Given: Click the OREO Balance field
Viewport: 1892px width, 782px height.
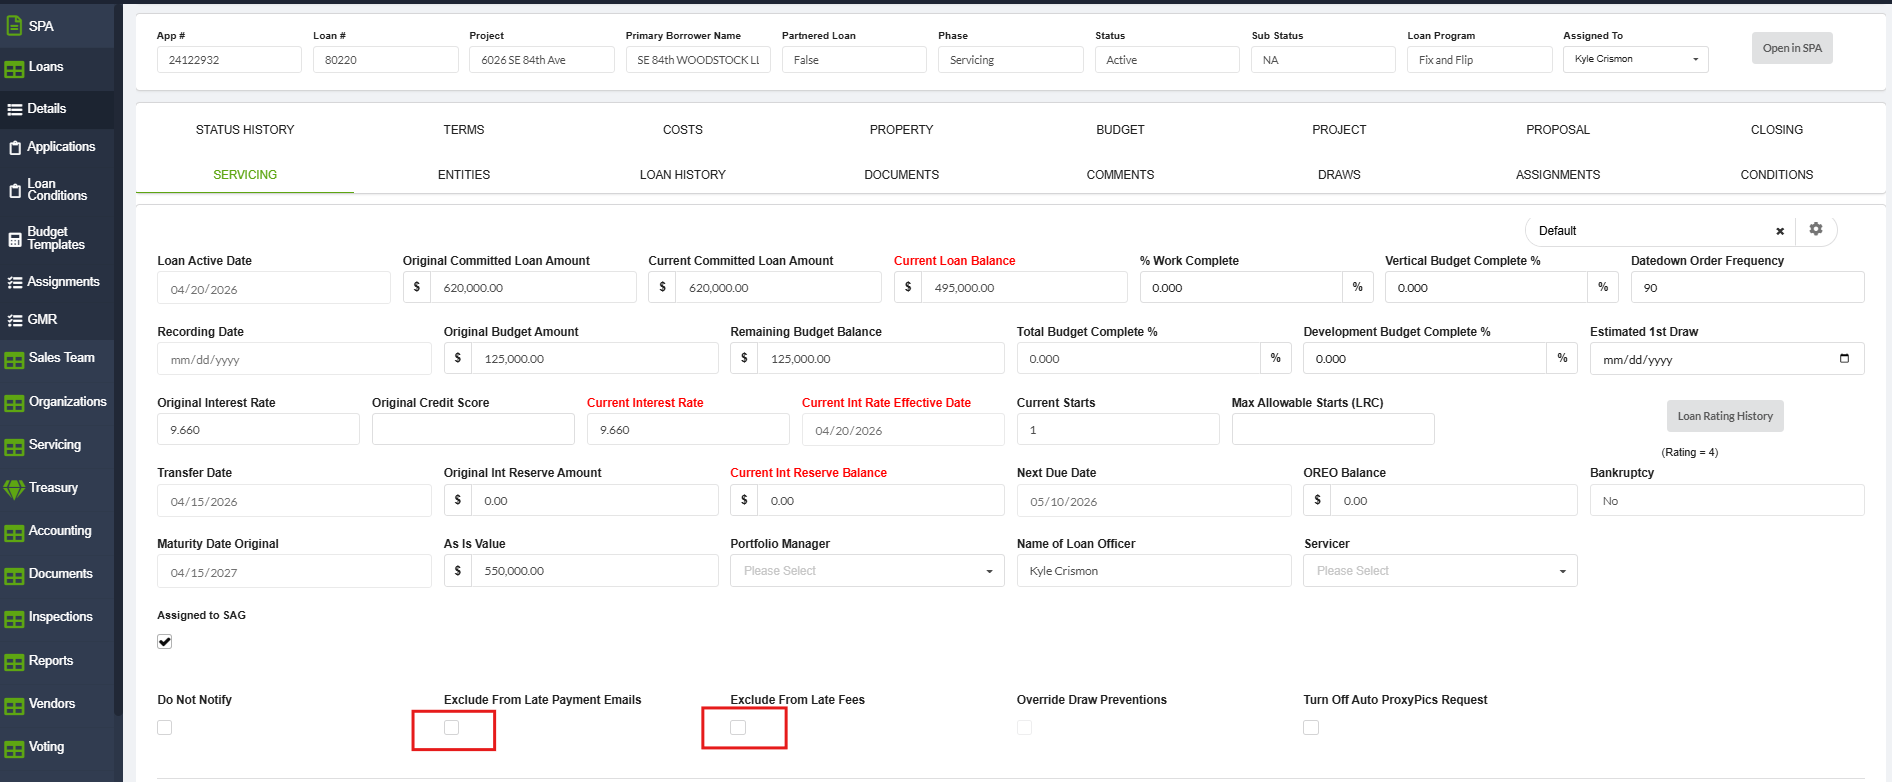Looking at the screenshot, I should point(1454,501).
